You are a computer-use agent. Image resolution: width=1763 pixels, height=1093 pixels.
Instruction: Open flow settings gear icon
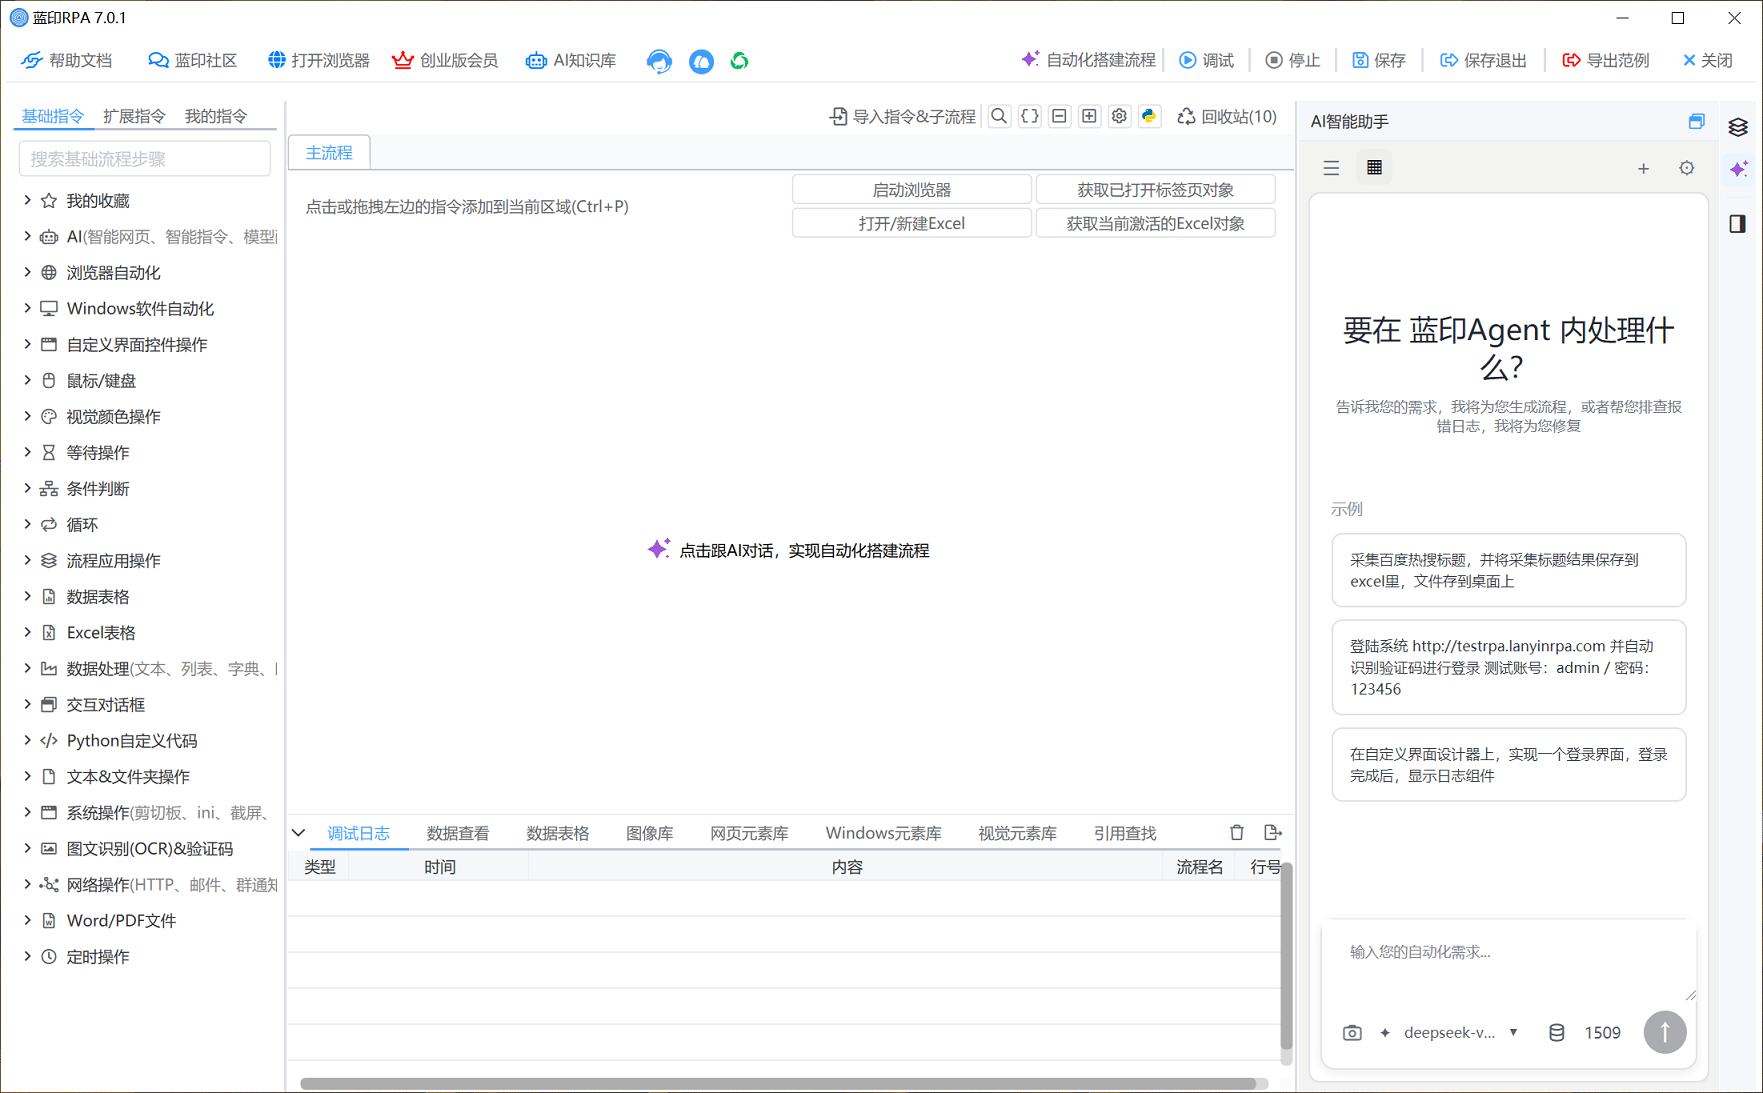coord(1119,116)
